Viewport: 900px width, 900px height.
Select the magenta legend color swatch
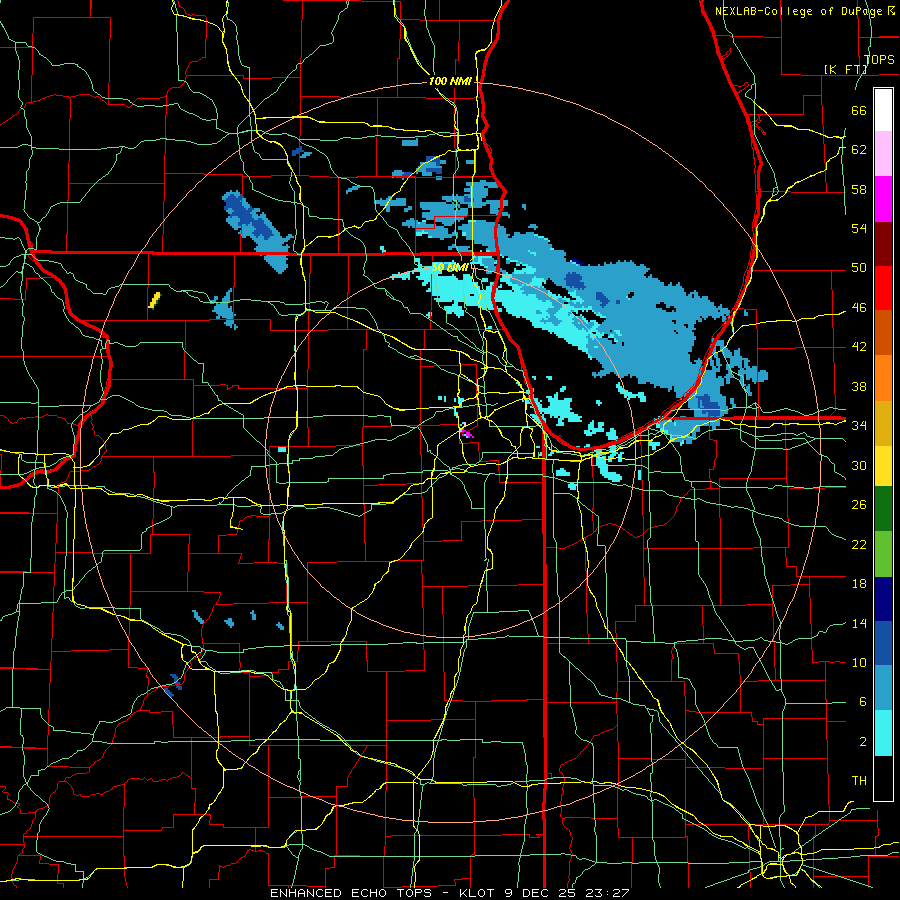point(883,199)
